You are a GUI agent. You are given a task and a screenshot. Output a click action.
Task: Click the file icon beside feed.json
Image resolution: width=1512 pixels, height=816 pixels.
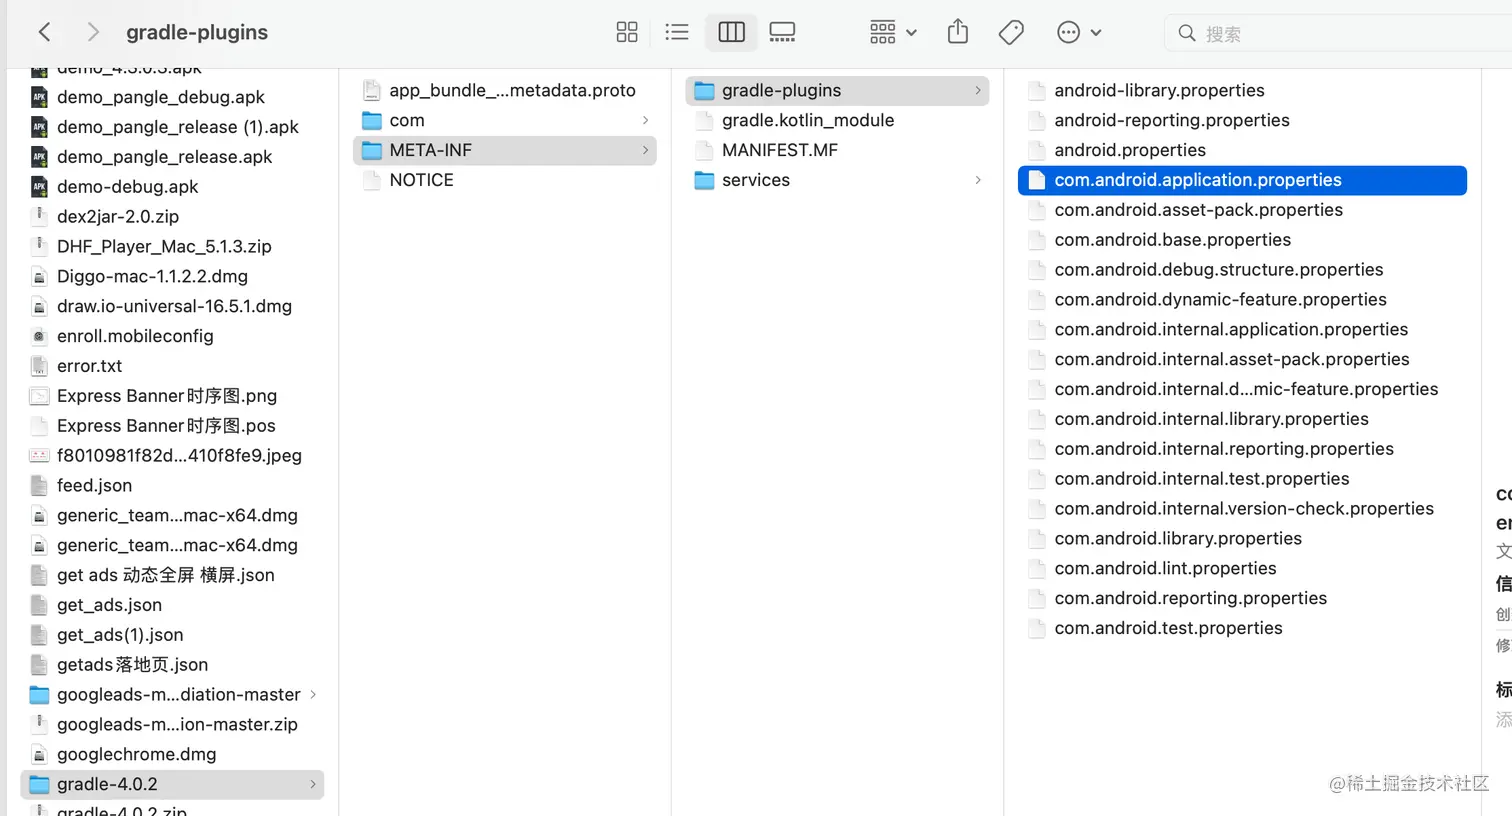click(x=39, y=485)
